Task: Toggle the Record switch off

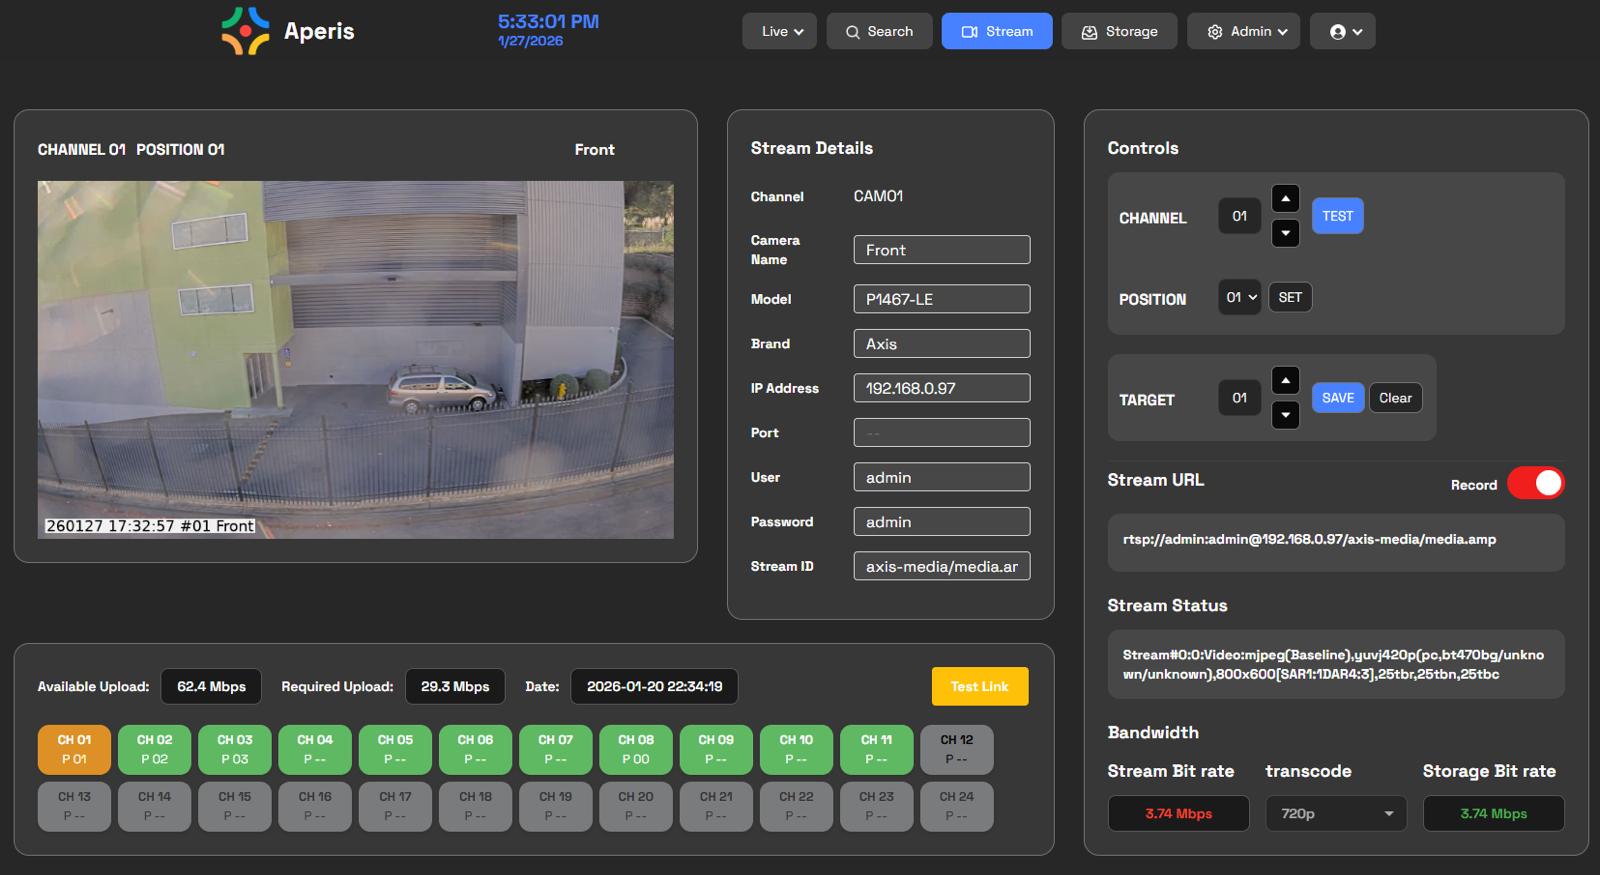Action: click(1535, 484)
